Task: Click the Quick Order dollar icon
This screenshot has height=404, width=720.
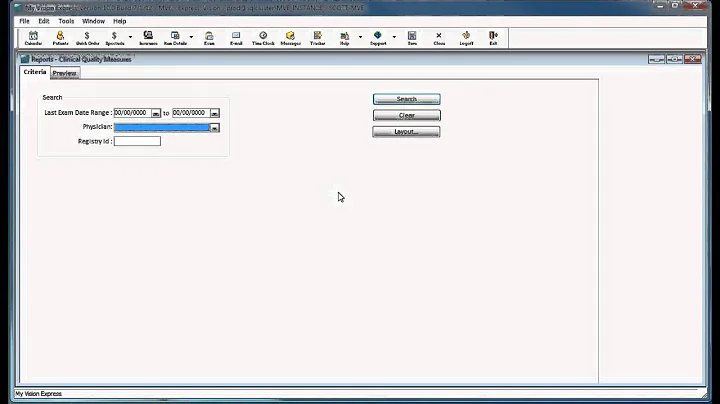Action: [87, 38]
